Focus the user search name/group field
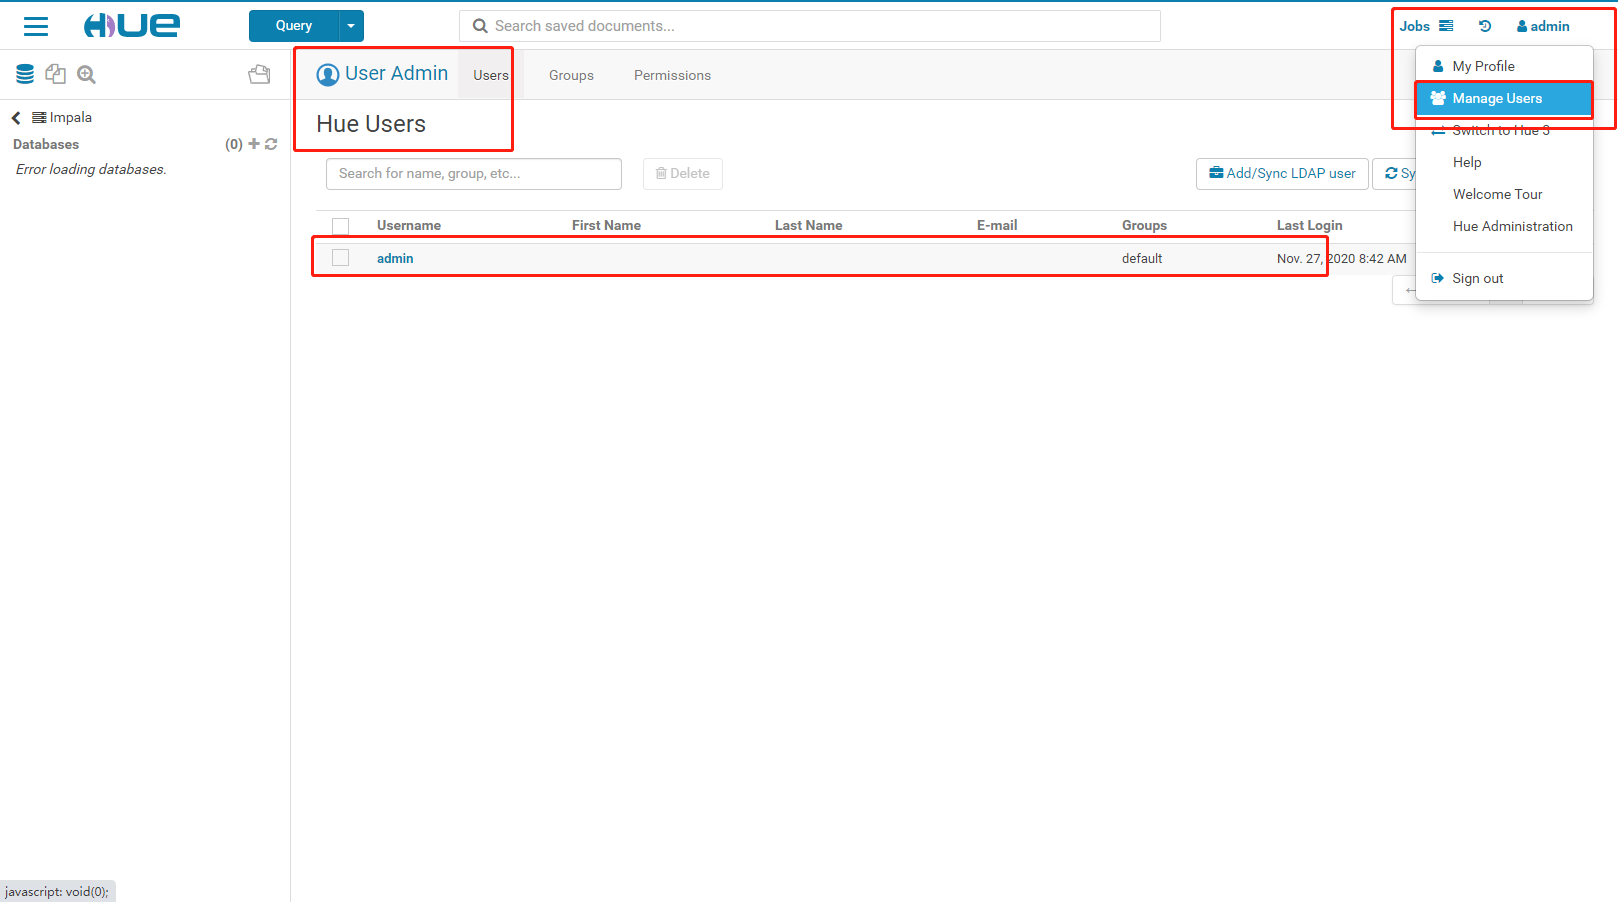This screenshot has width=1618, height=902. point(474,173)
